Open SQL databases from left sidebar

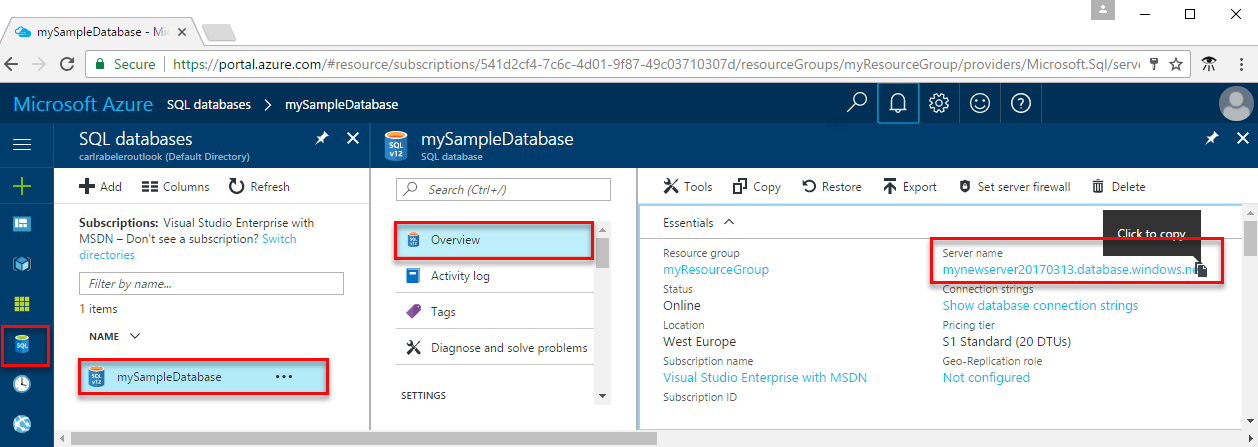22,345
